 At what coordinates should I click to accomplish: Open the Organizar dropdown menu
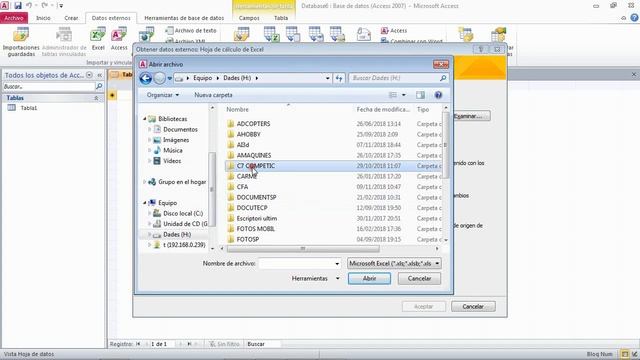click(x=162, y=95)
